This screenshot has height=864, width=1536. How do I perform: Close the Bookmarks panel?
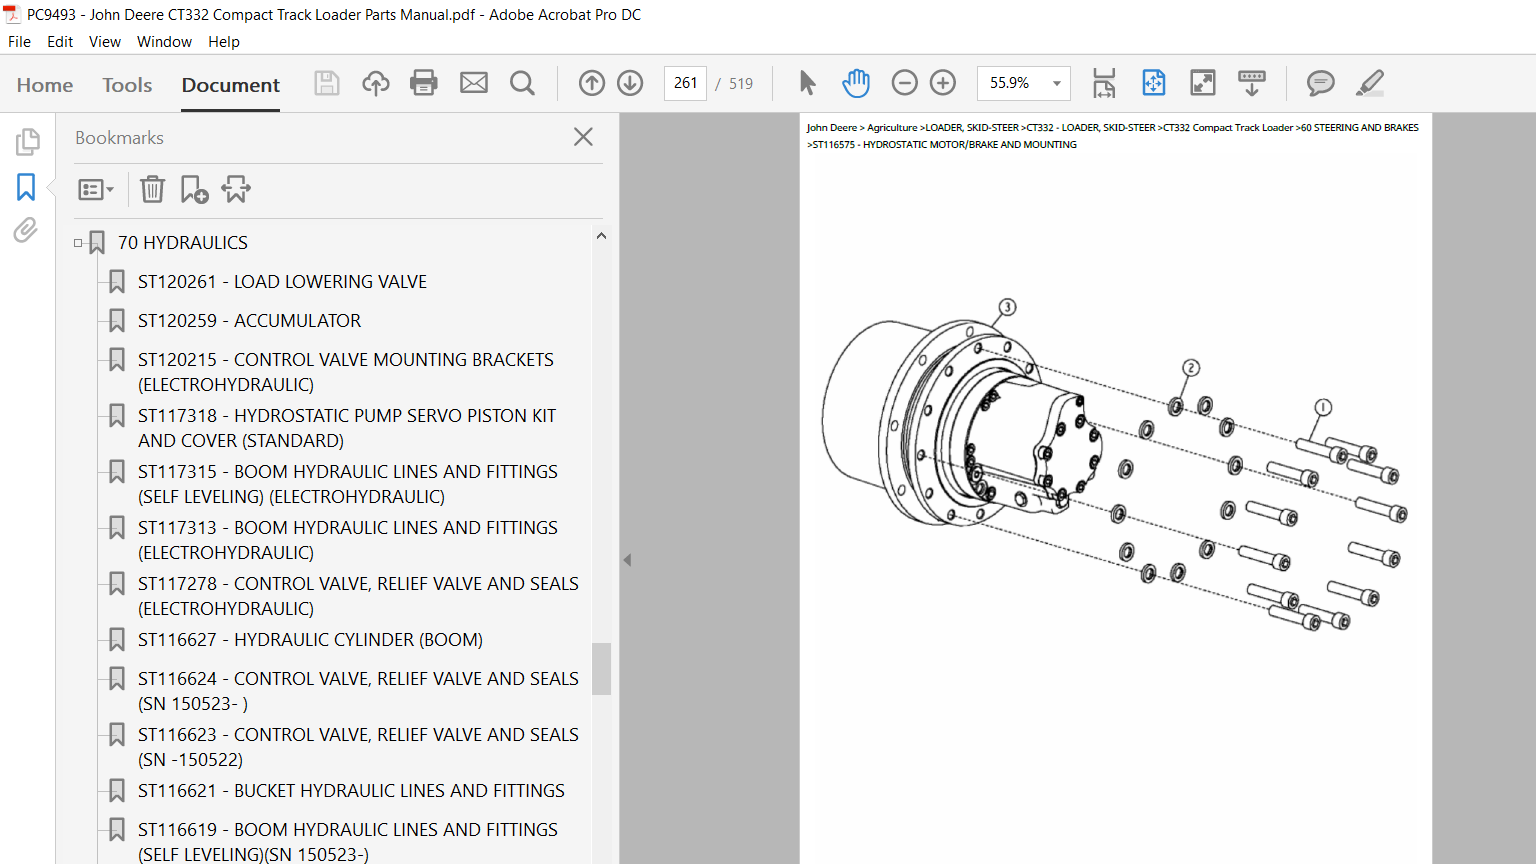(x=584, y=137)
